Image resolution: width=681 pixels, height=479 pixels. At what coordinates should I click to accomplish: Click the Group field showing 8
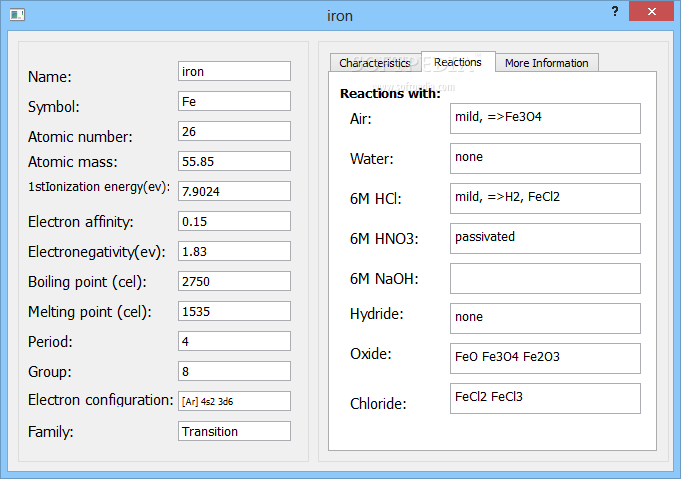234,371
